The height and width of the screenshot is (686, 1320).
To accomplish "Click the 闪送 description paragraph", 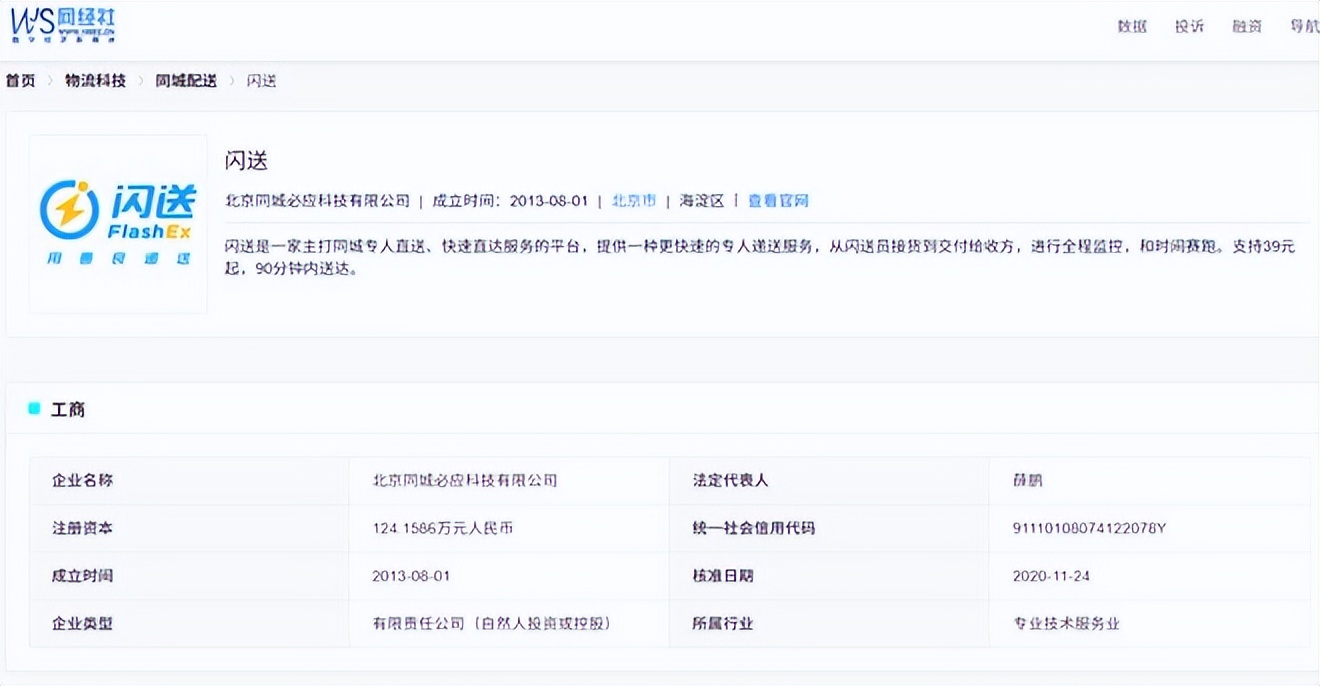I will pos(760,258).
